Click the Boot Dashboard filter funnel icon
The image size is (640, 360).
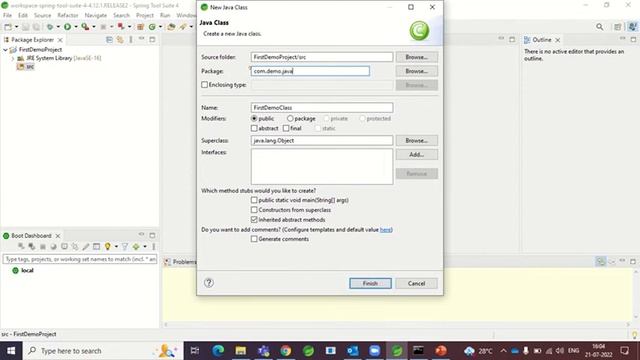125,247
